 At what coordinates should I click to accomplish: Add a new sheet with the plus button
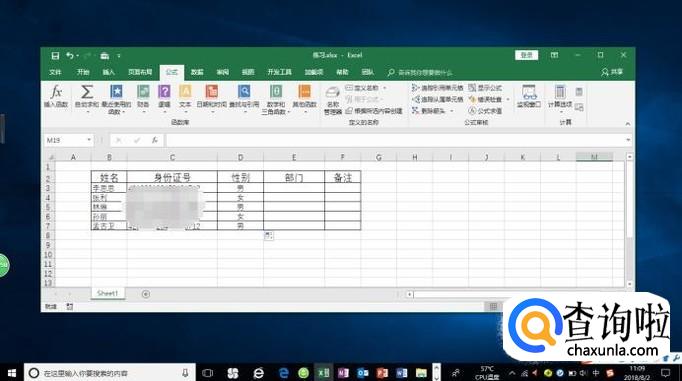coord(146,294)
